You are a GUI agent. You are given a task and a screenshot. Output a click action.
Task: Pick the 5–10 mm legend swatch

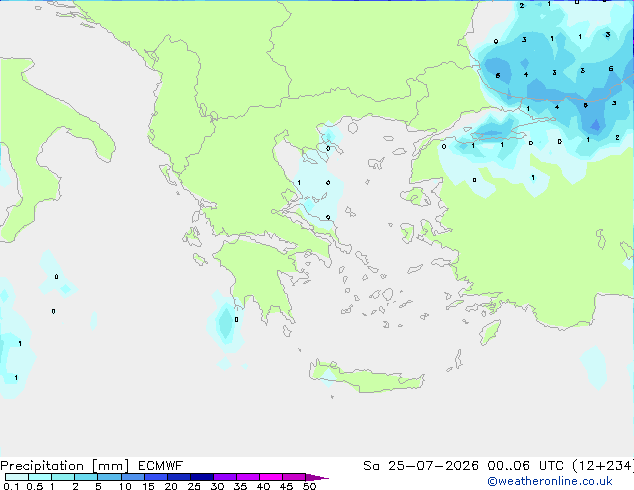pos(109,477)
